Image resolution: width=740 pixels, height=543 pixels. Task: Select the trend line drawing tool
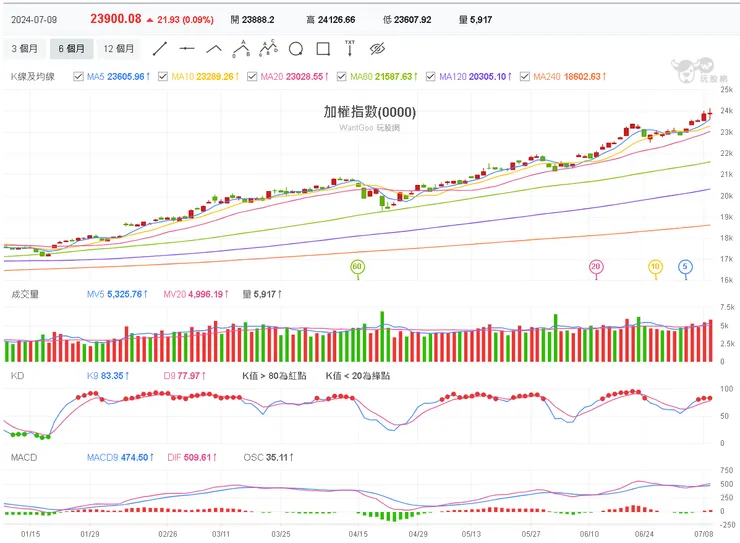(160, 49)
